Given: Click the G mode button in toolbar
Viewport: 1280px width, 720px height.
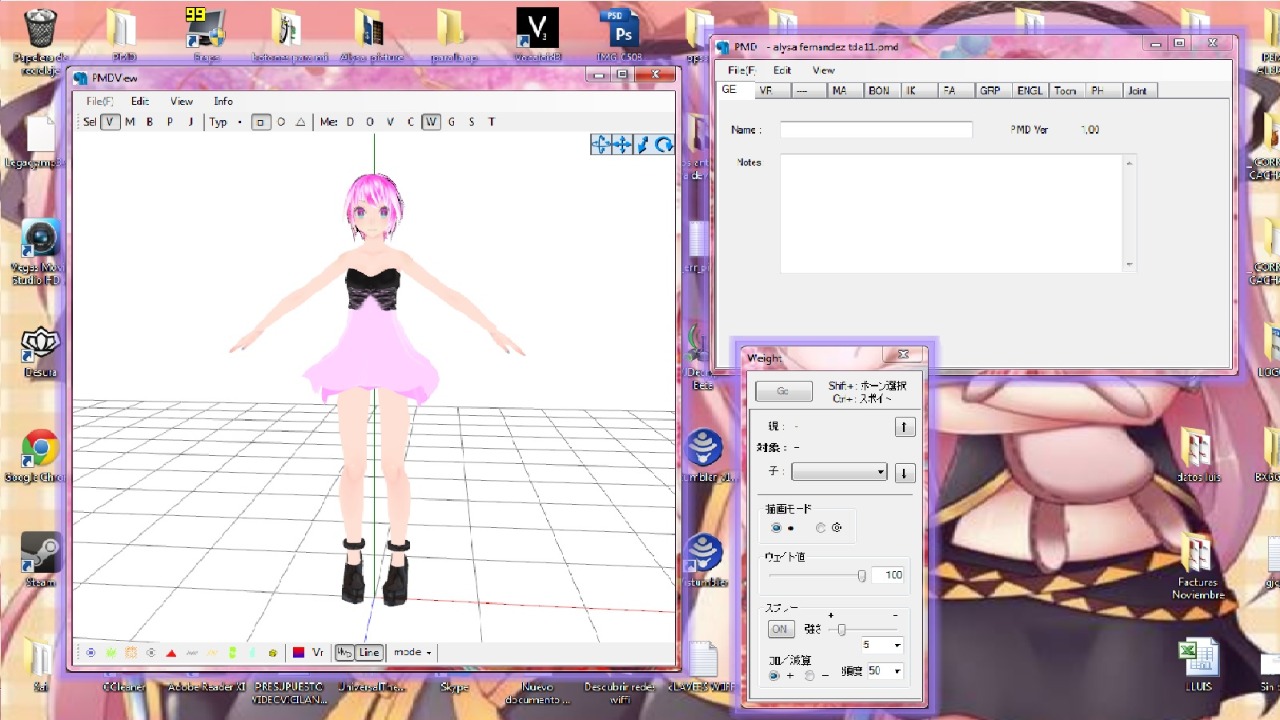Looking at the screenshot, I should [451, 122].
